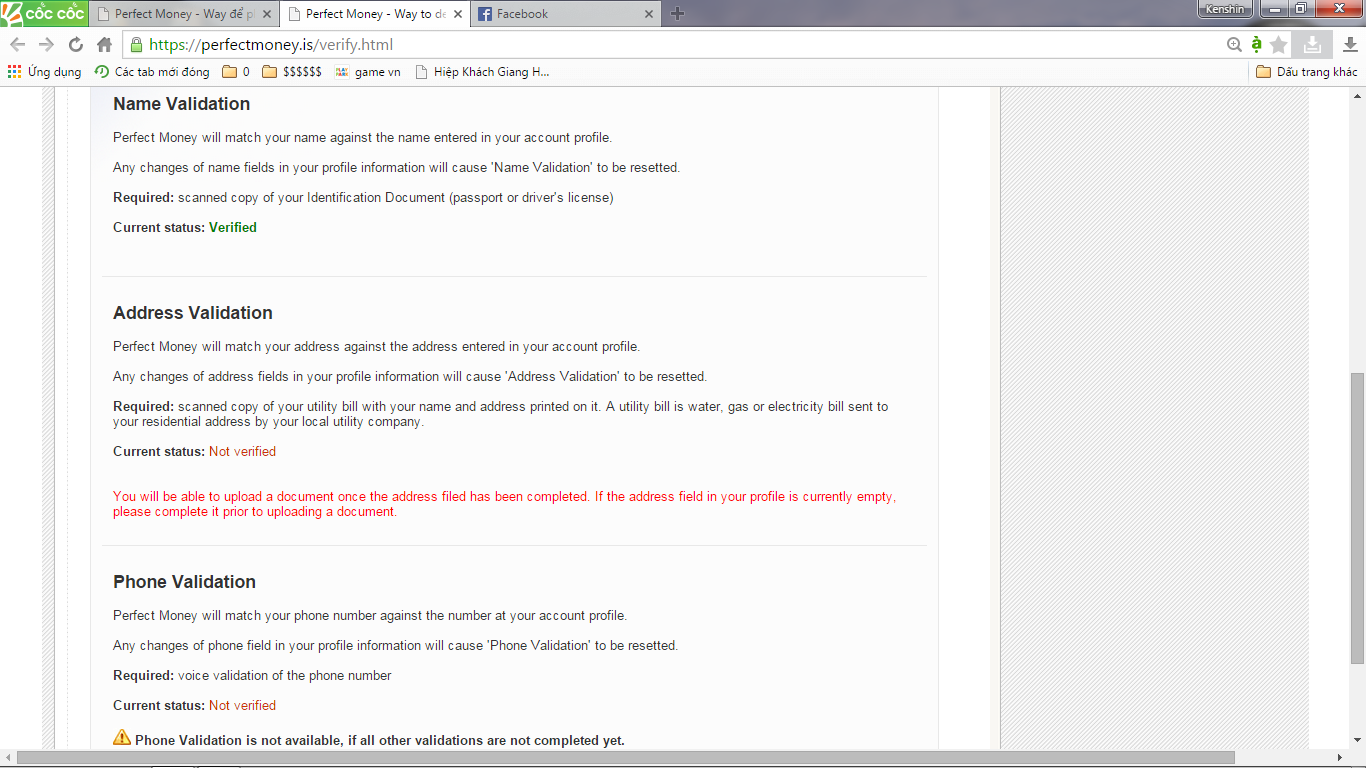Click the zoom magnifier icon in address bar
Viewport: 1366px width, 768px height.
point(1234,44)
